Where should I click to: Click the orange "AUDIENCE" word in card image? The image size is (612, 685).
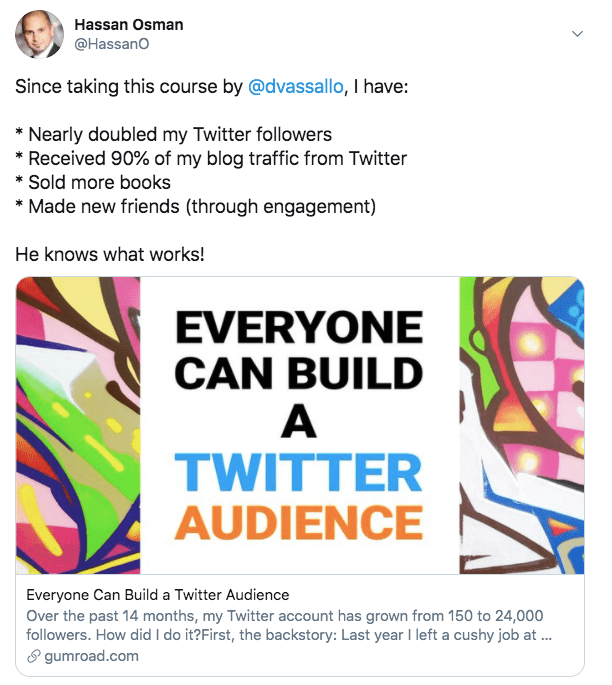point(299,522)
